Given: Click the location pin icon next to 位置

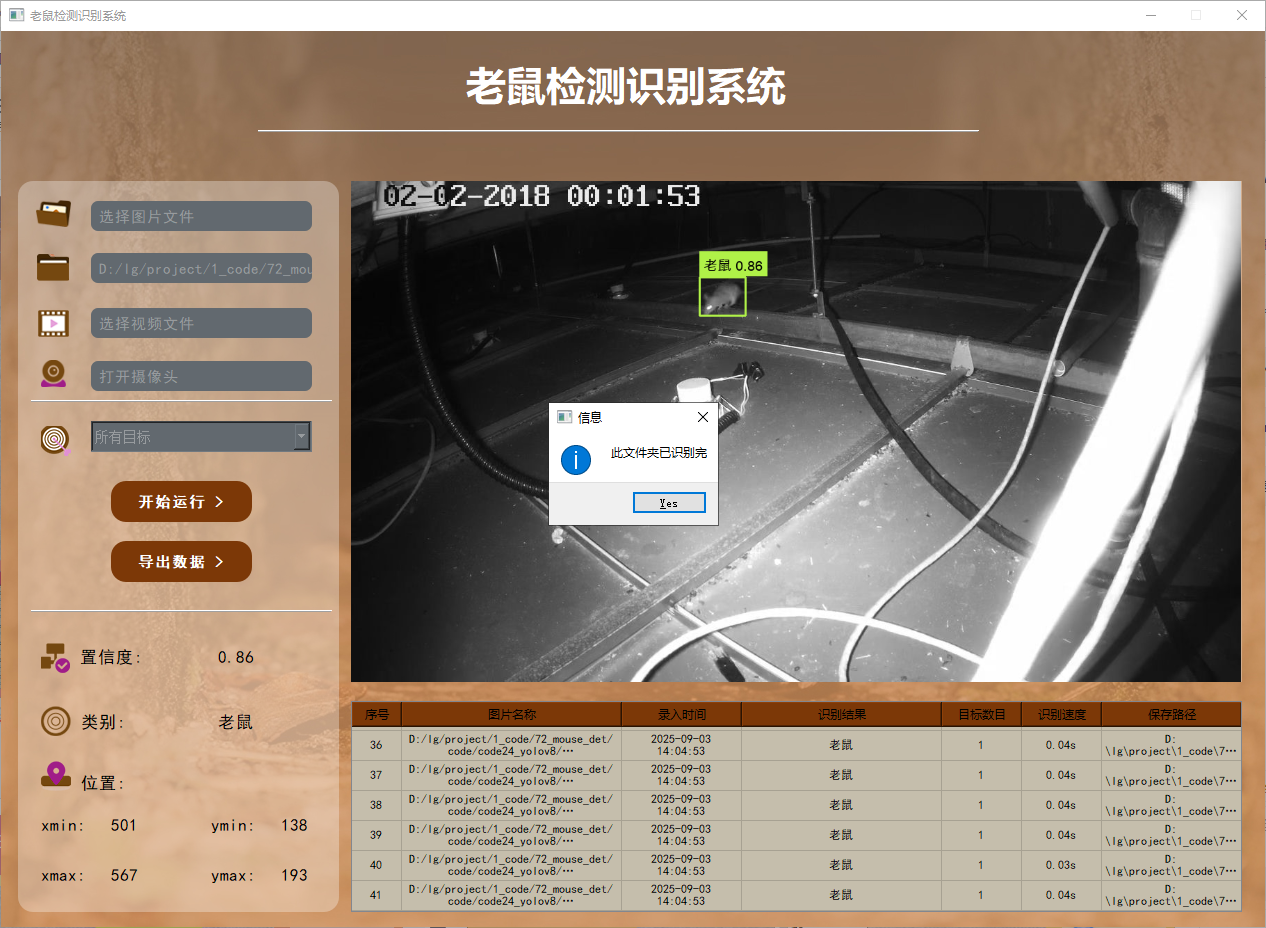Looking at the screenshot, I should click(x=55, y=775).
